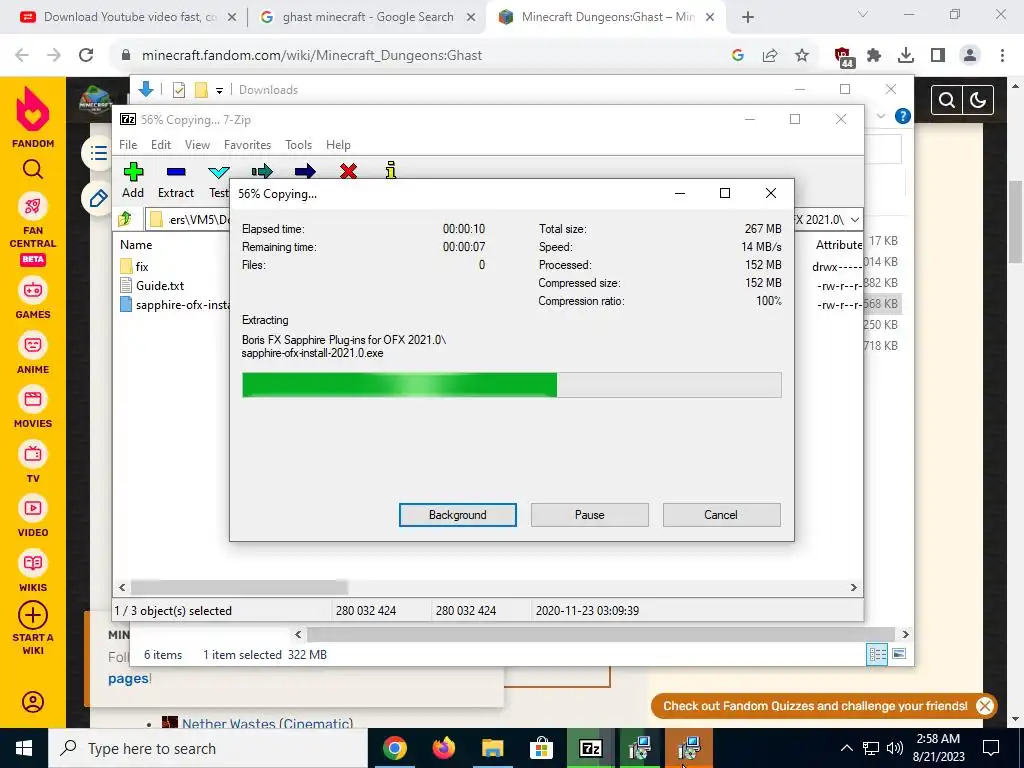Expand the Downloads quick access toolbar arrow

(x=219, y=90)
